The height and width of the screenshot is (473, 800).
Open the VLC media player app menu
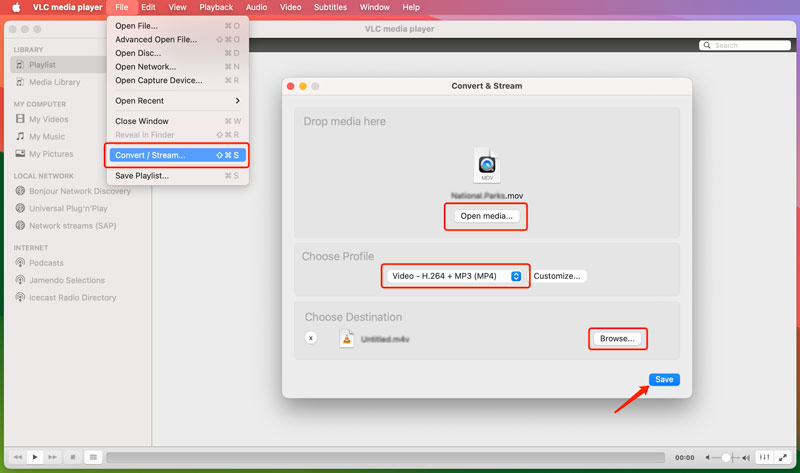(x=67, y=7)
